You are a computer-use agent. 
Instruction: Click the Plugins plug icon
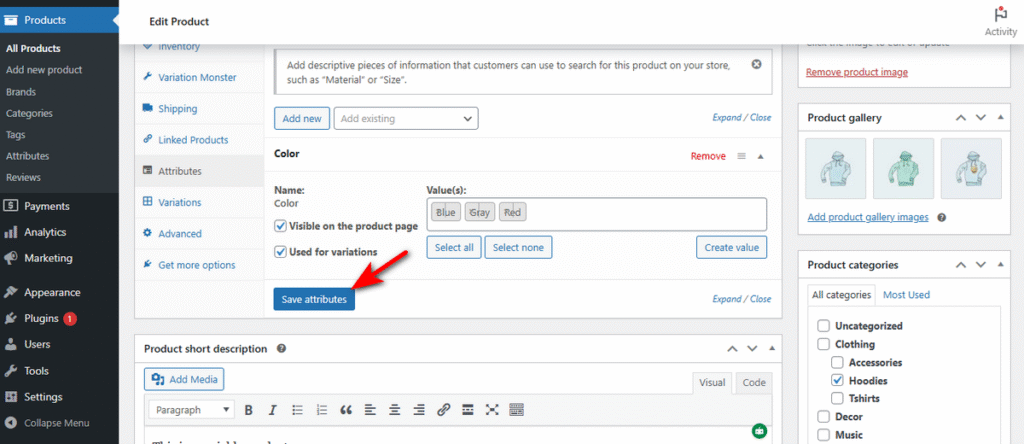[10, 319]
